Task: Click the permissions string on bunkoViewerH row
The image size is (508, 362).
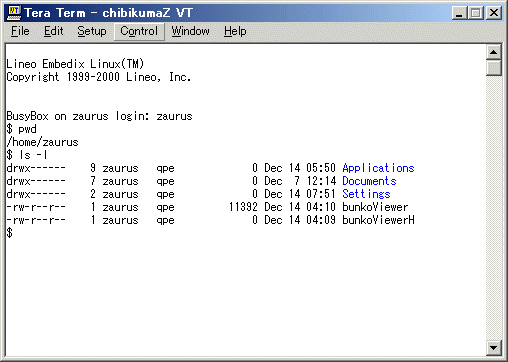Action: [x=36, y=220]
